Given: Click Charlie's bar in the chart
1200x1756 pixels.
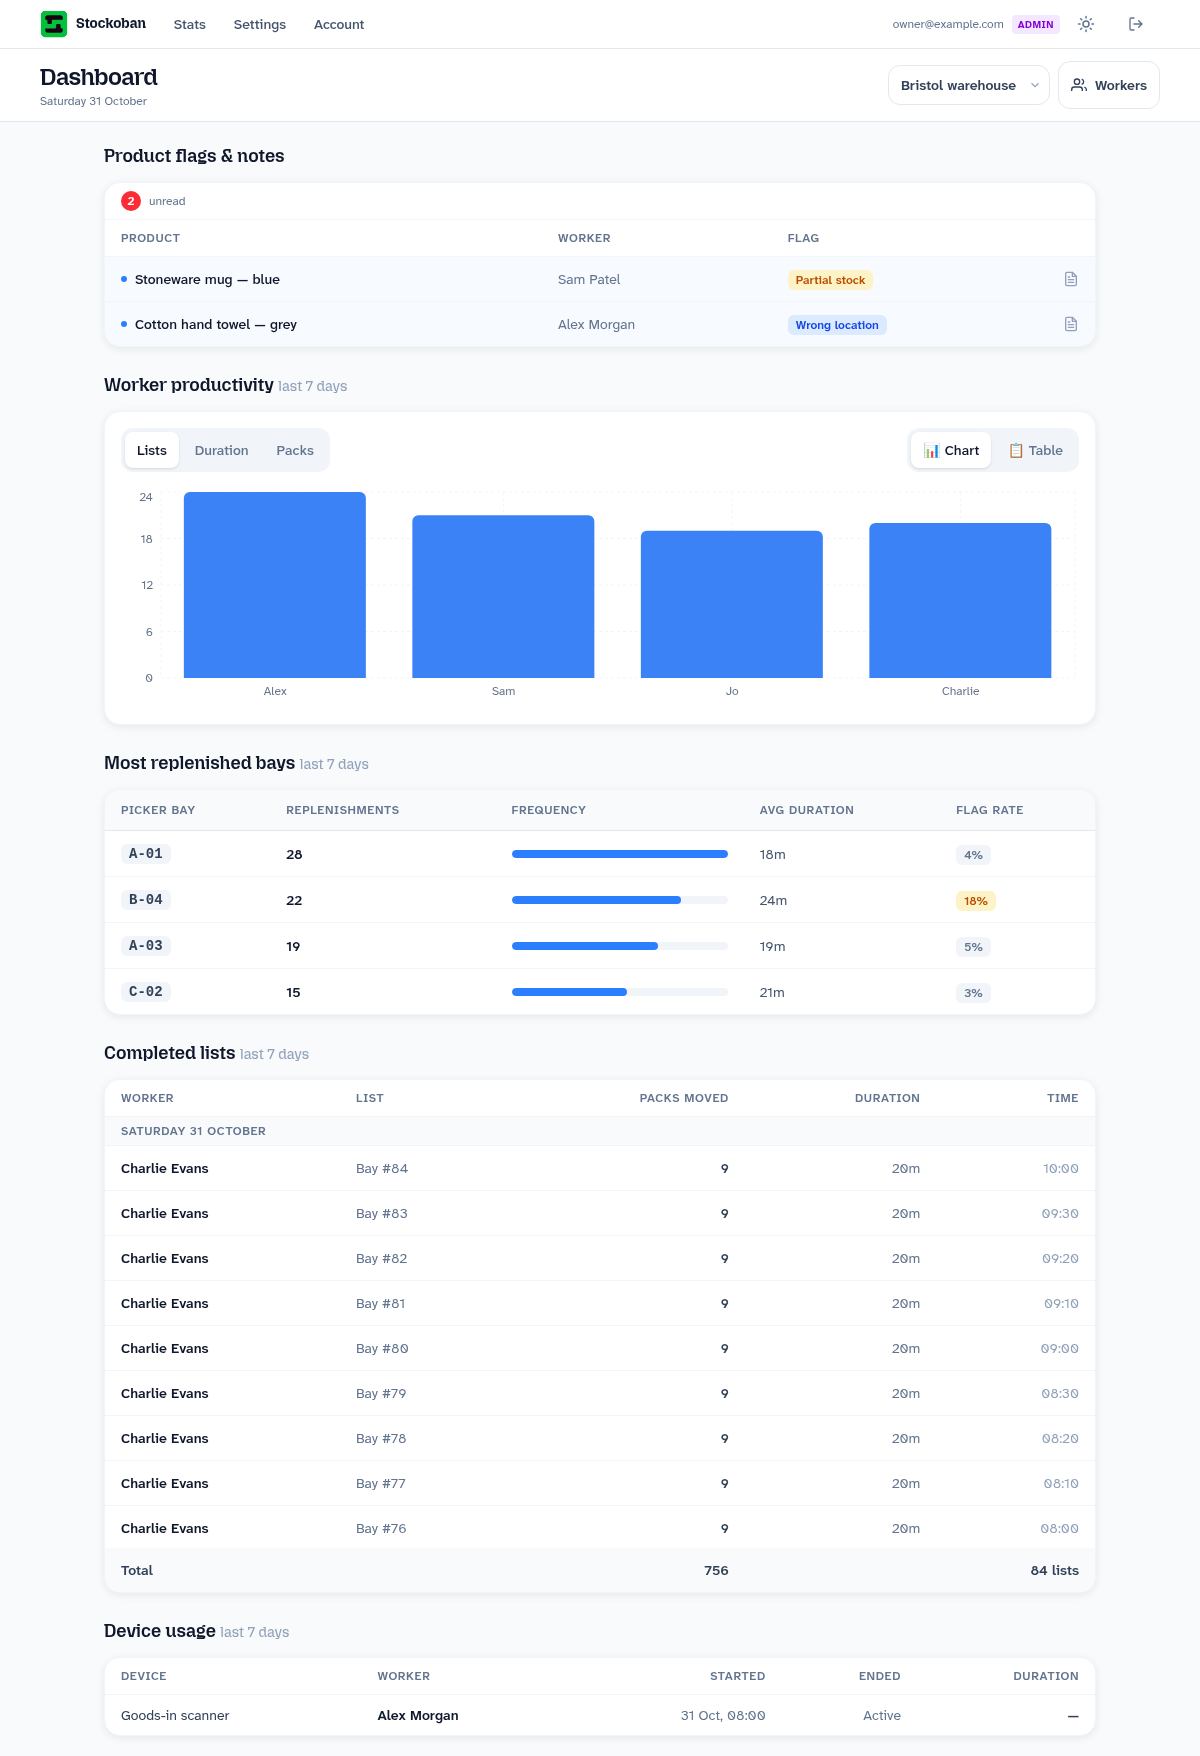Looking at the screenshot, I should pyautogui.click(x=960, y=600).
